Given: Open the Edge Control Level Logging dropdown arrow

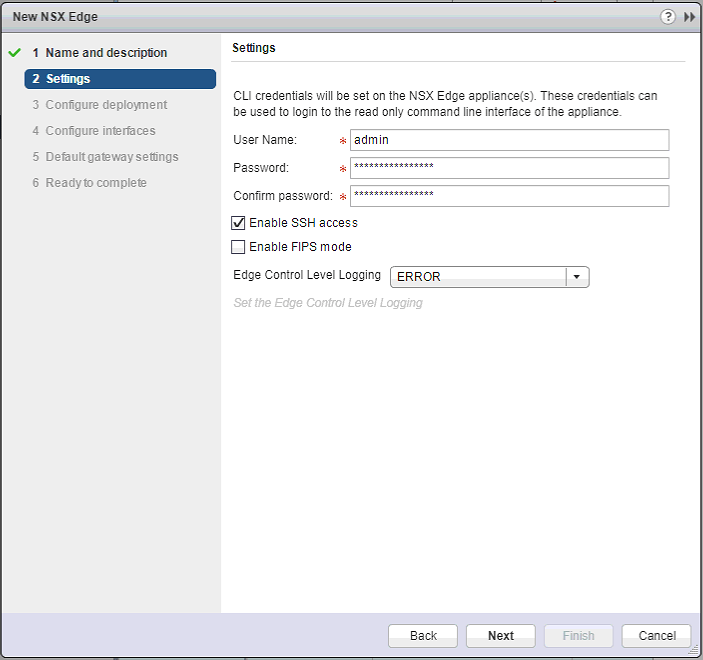Looking at the screenshot, I should [577, 277].
